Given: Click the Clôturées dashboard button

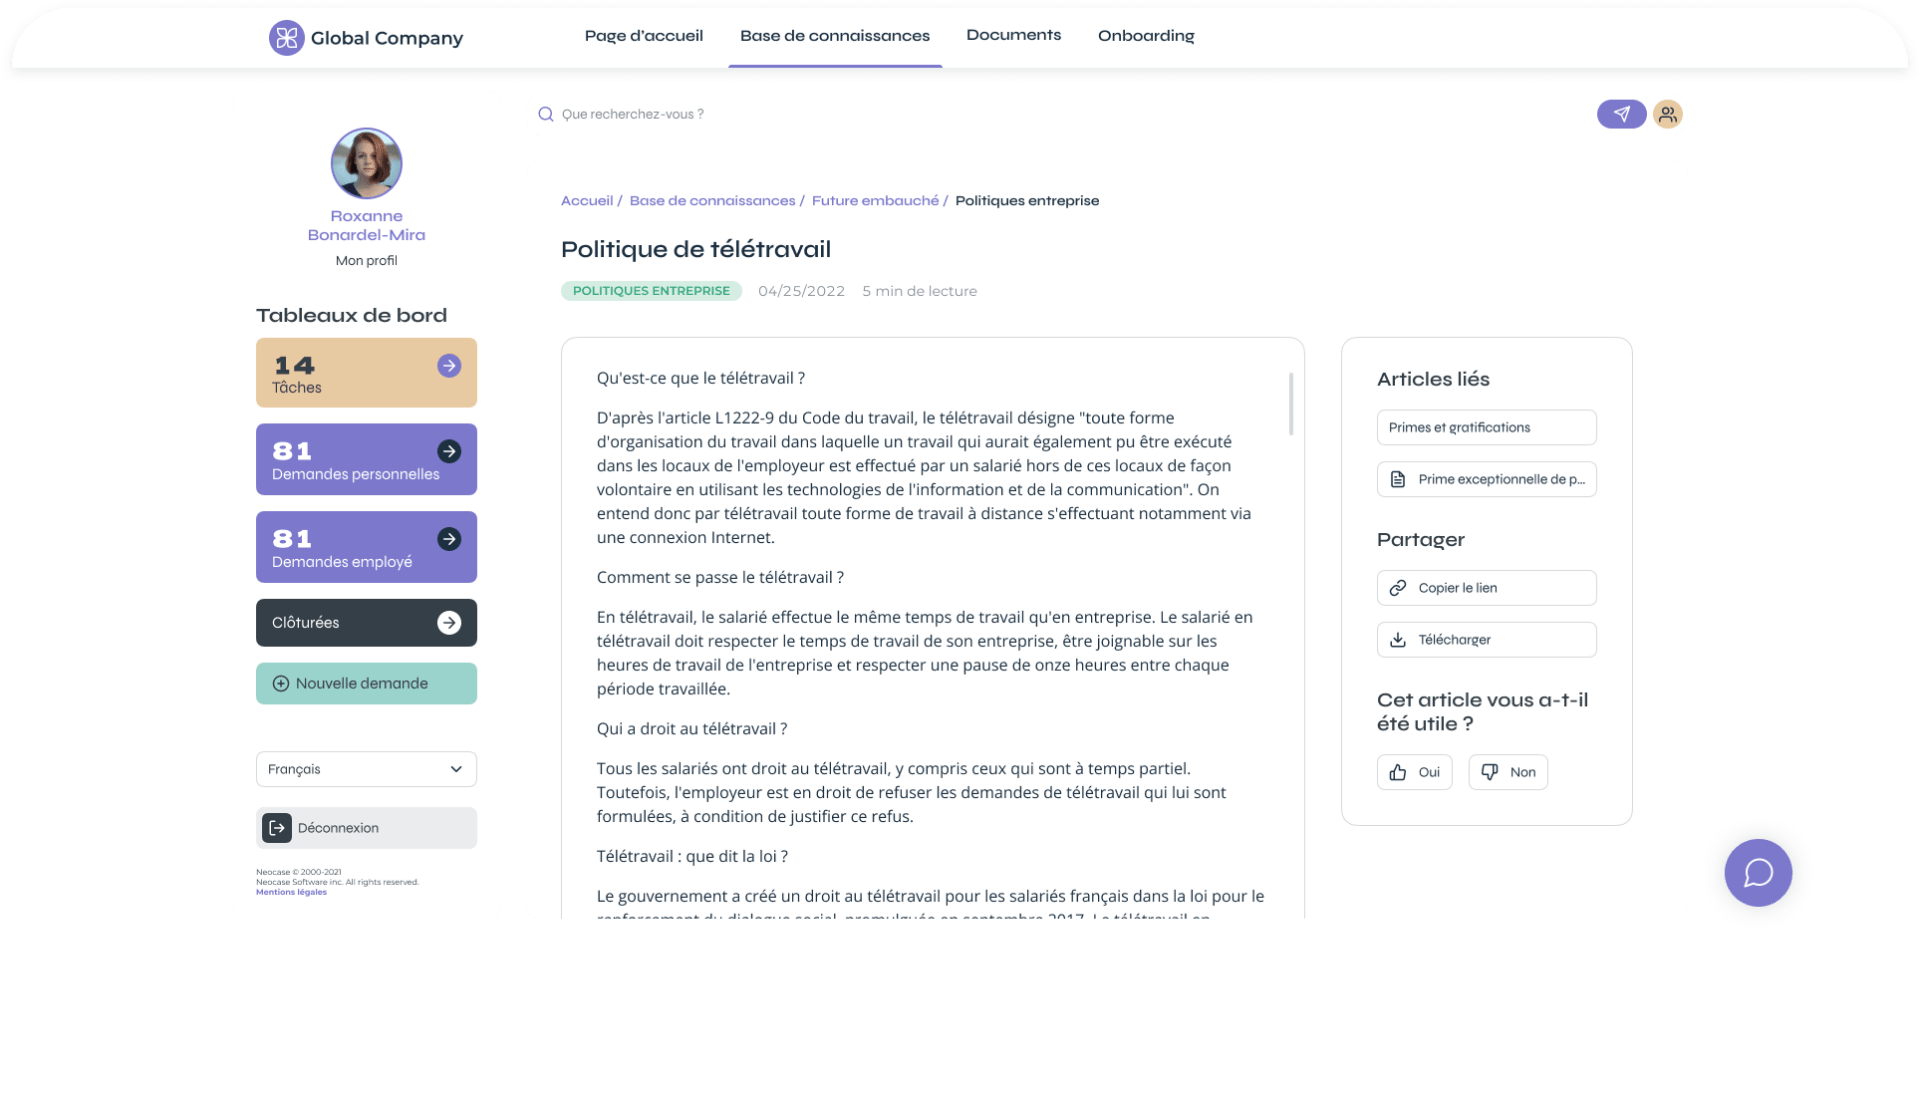Looking at the screenshot, I should pyautogui.click(x=367, y=622).
